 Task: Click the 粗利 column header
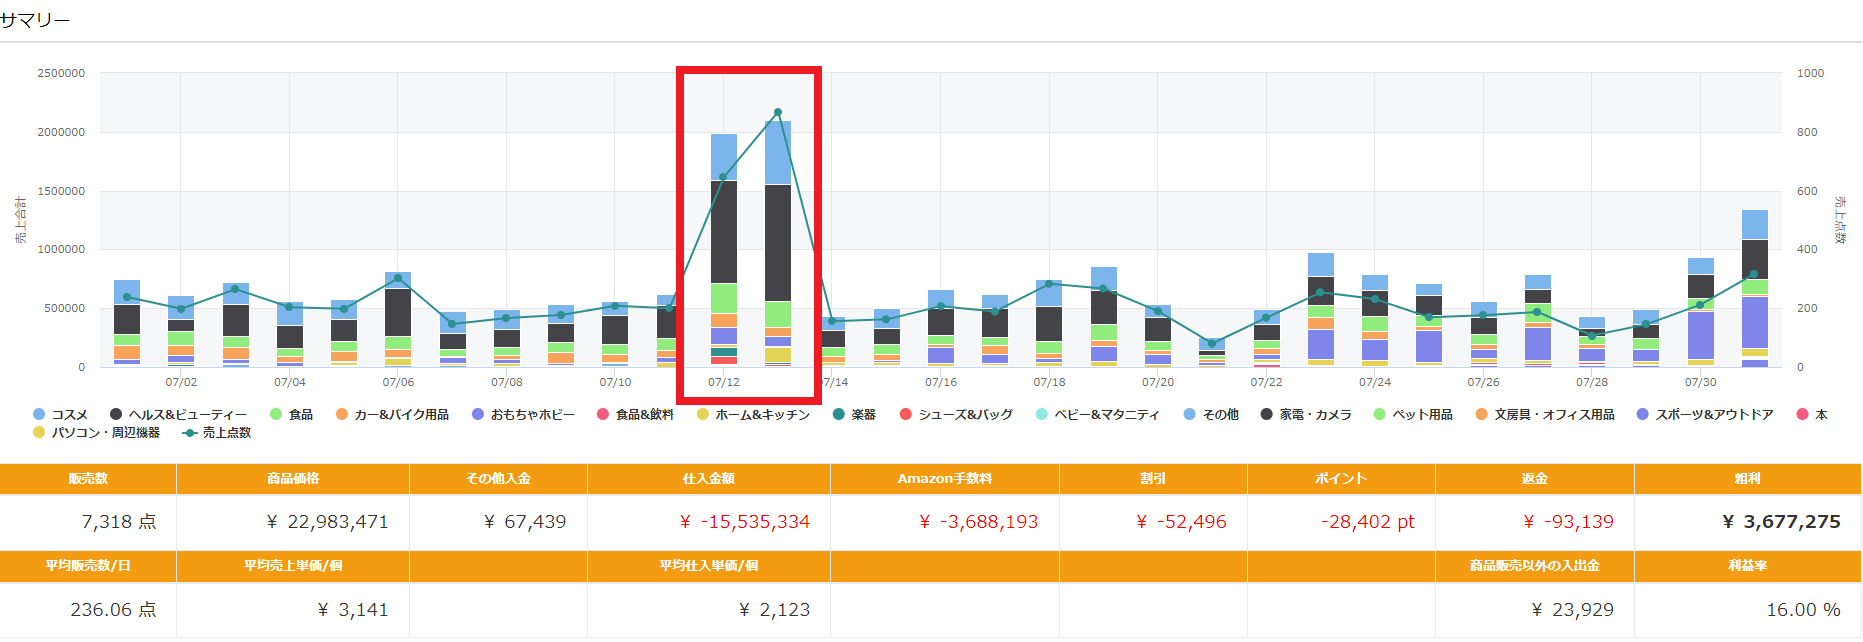(1747, 479)
